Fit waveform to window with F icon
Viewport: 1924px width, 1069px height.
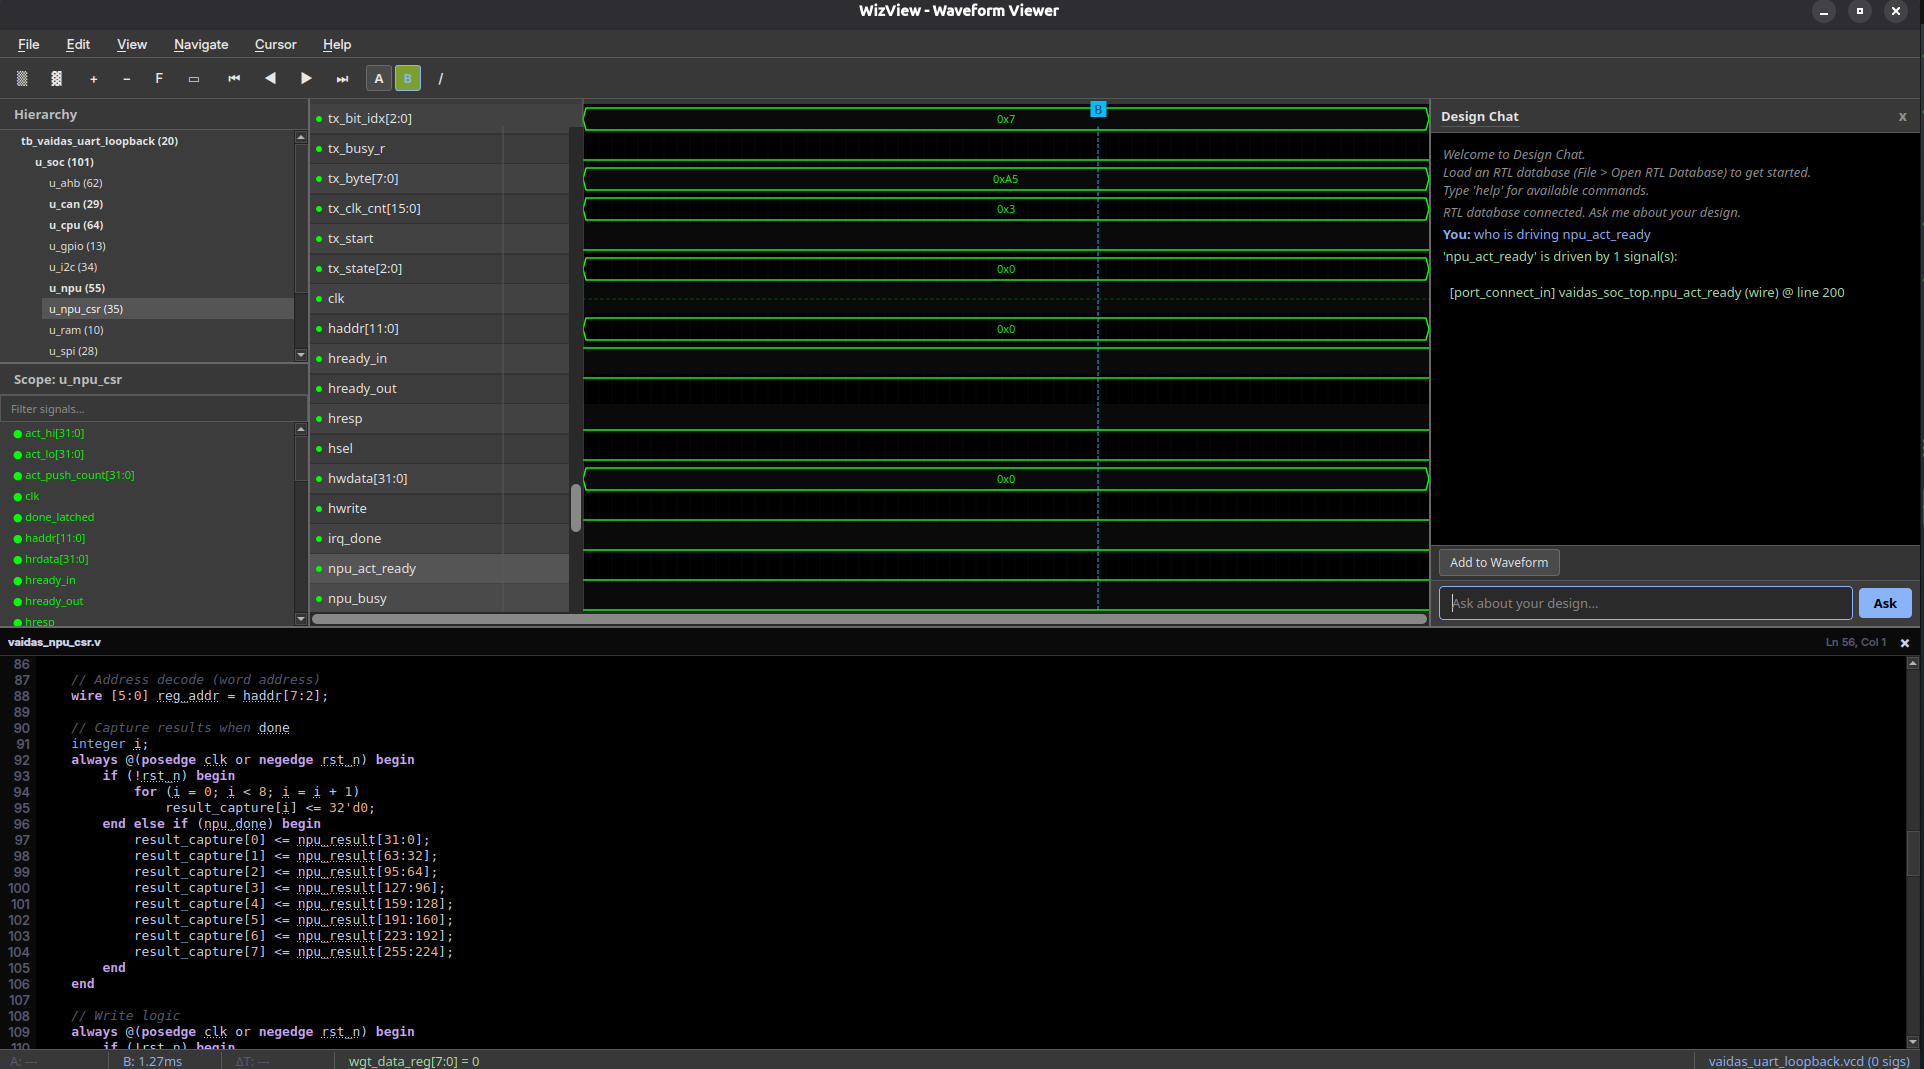click(x=158, y=78)
